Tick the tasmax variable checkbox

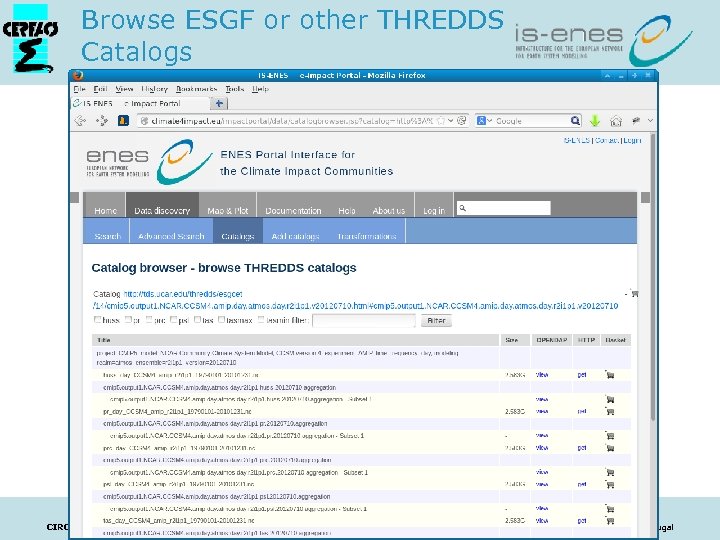tap(221, 320)
